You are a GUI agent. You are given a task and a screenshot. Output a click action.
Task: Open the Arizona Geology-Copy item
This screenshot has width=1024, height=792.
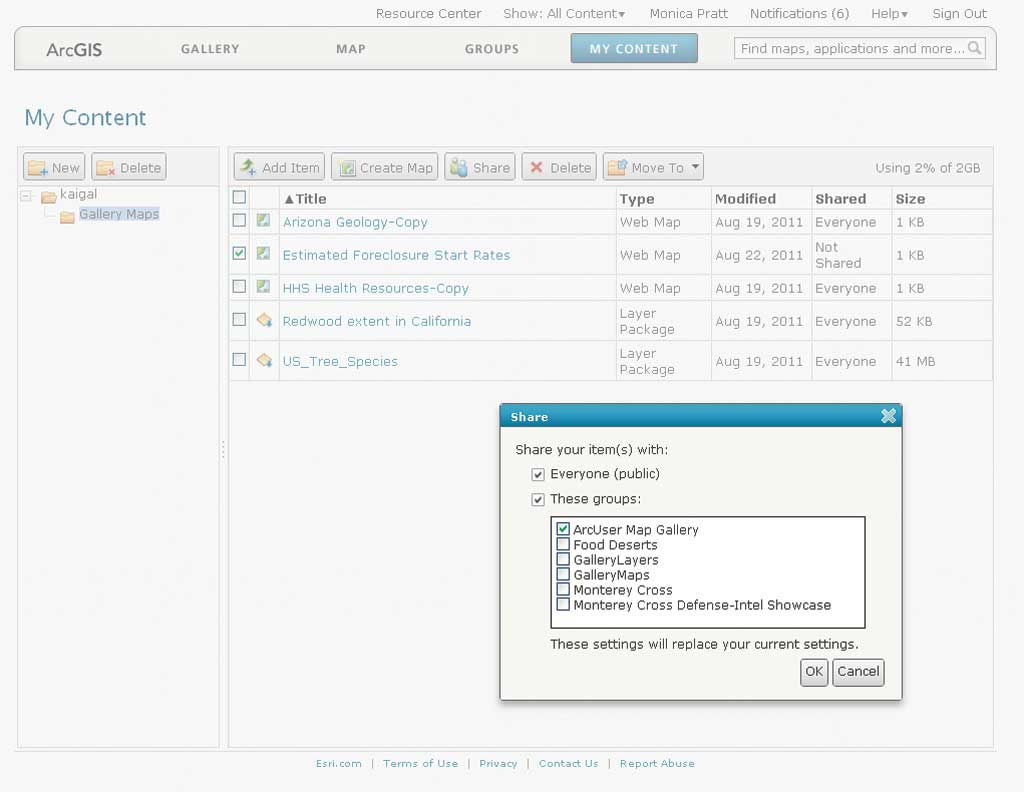pyautogui.click(x=355, y=222)
